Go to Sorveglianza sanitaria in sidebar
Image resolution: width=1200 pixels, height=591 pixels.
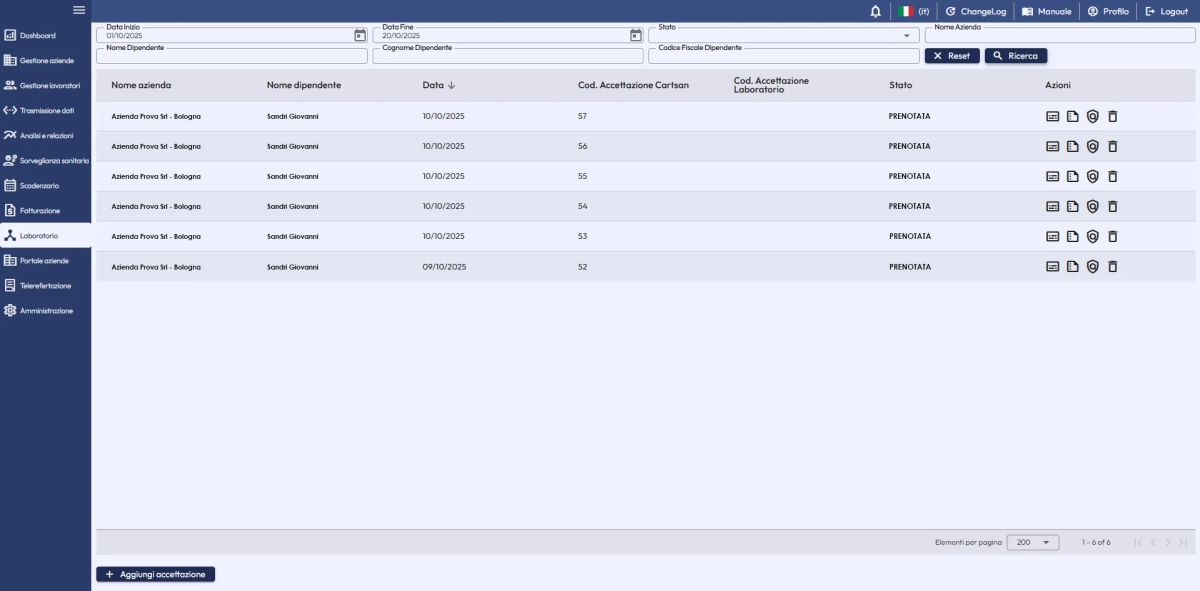point(46,160)
